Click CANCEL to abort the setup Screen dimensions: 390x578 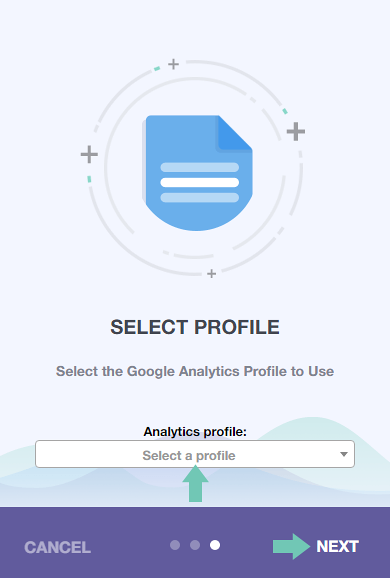click(58, 547)
